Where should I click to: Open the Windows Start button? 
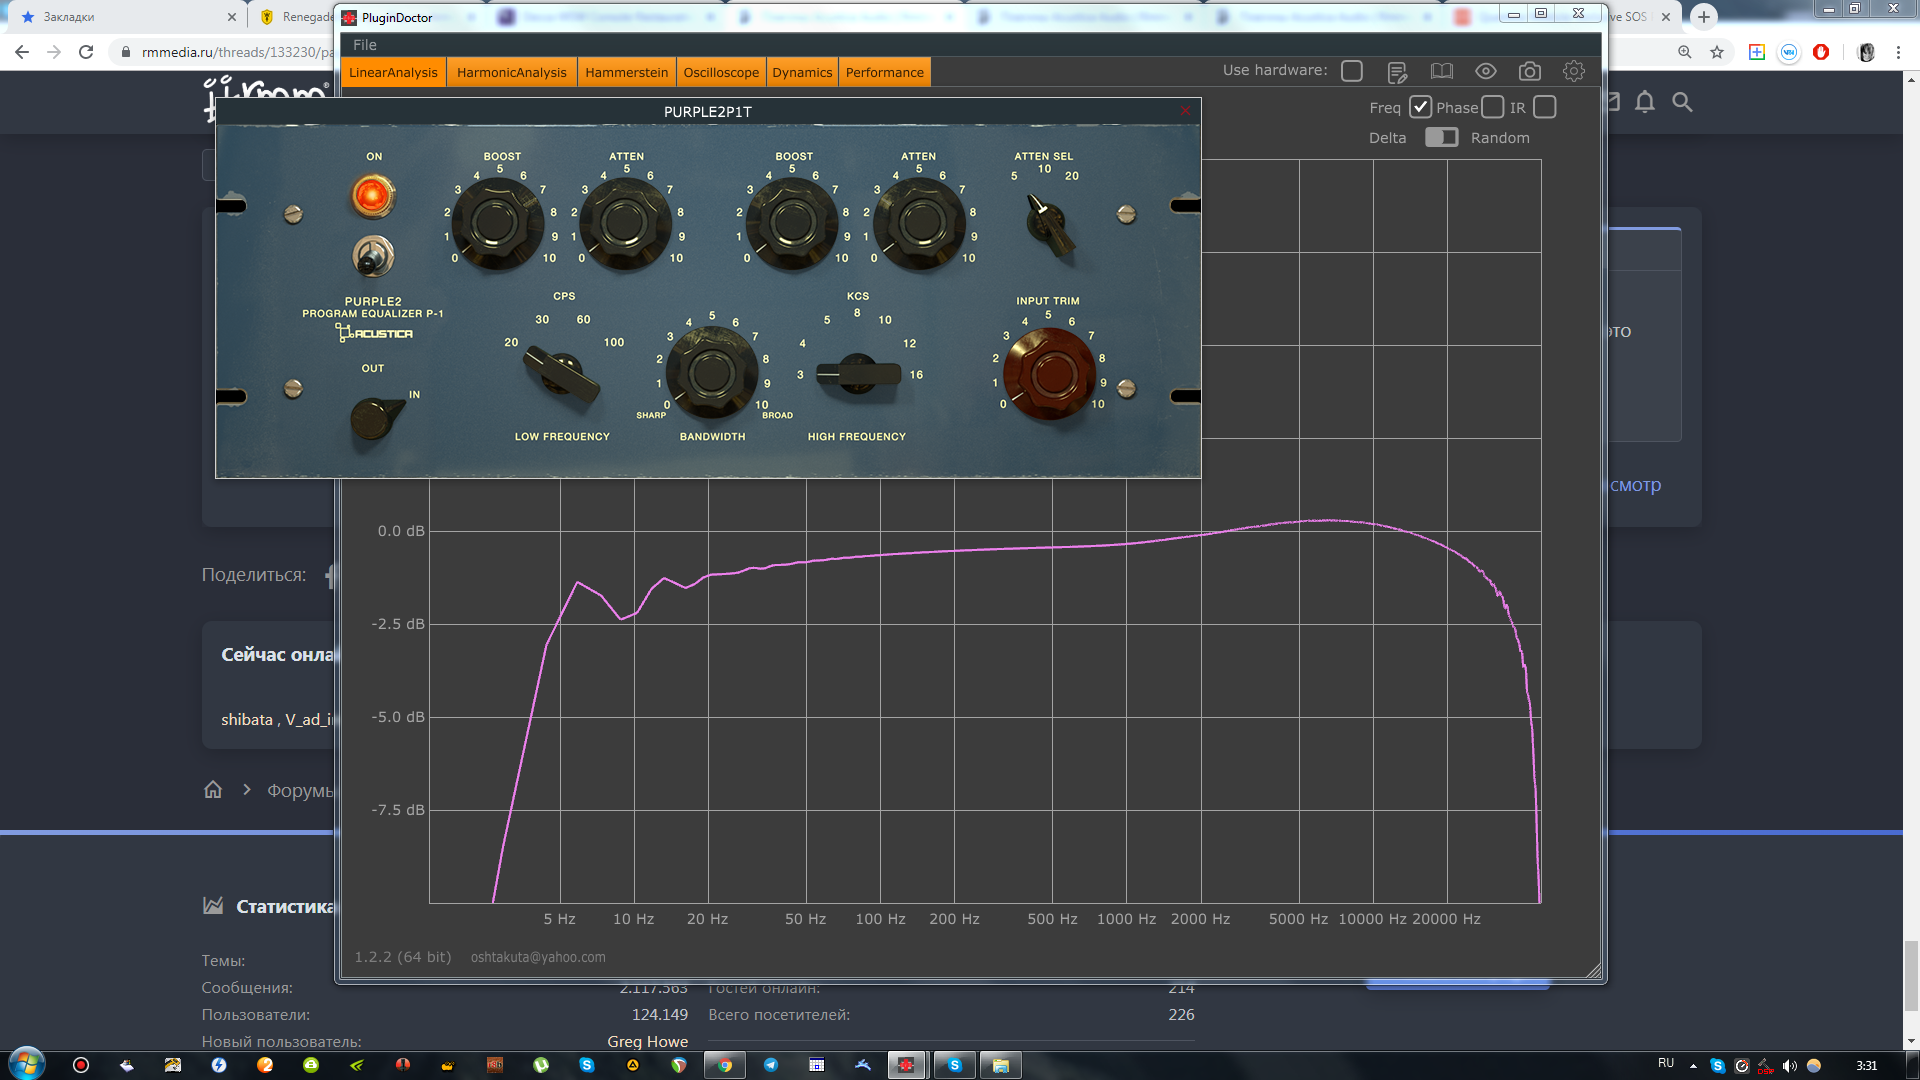[x=27, y=1064]
